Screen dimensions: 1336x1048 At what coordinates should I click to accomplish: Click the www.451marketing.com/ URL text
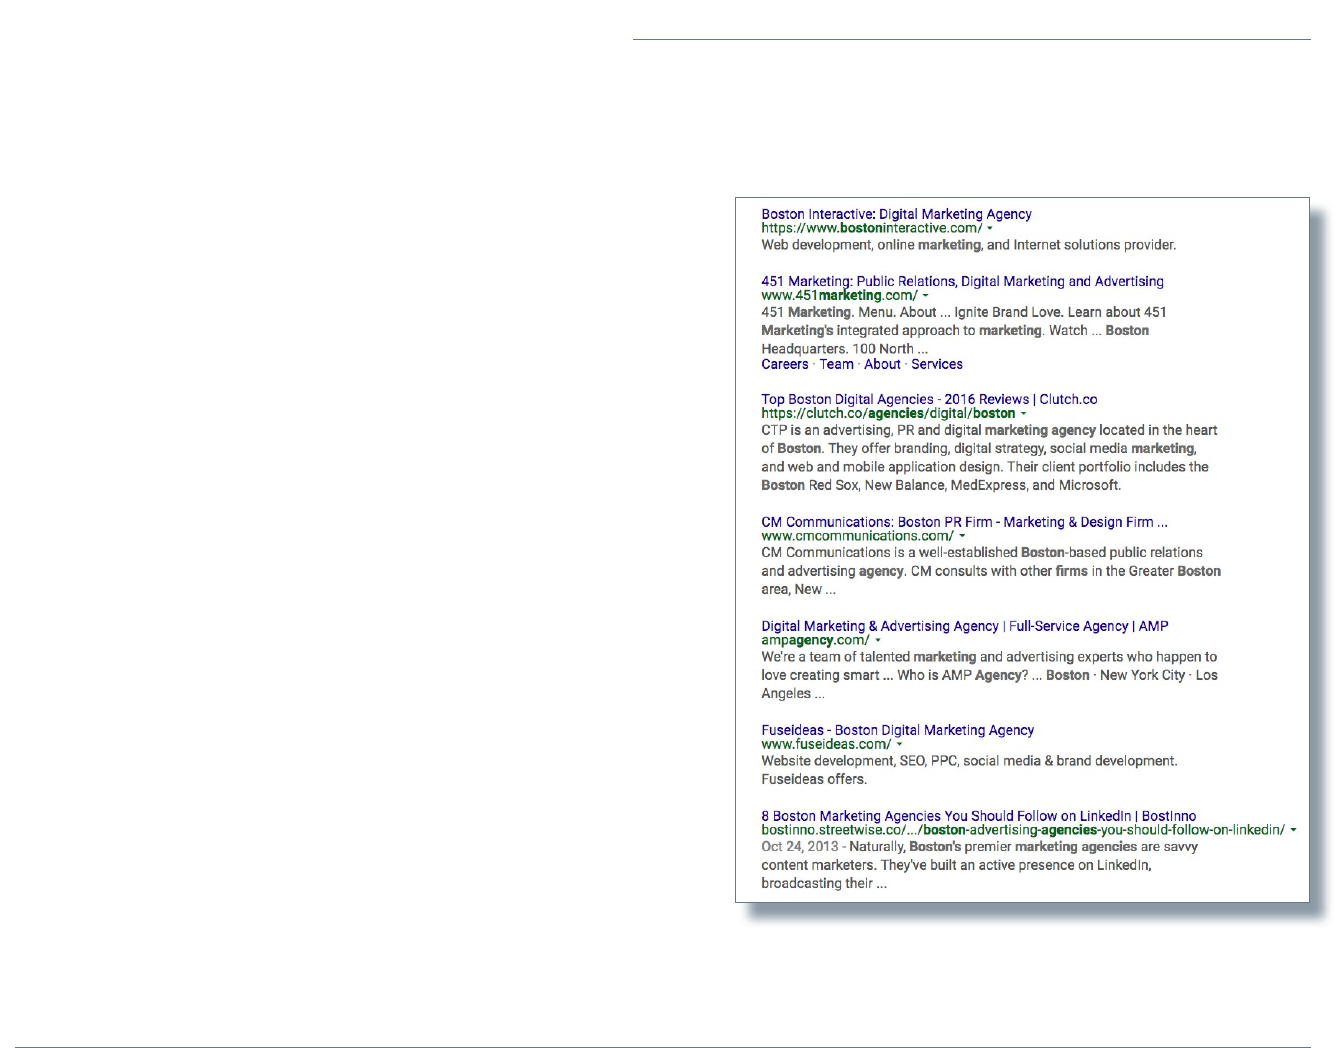coord(839,295)
